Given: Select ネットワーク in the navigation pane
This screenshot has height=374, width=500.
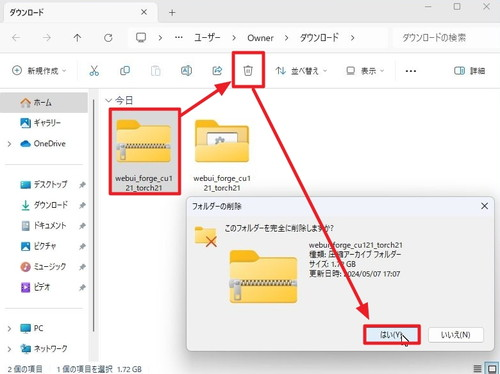Looking at the screenshot, I should point(44,349).
